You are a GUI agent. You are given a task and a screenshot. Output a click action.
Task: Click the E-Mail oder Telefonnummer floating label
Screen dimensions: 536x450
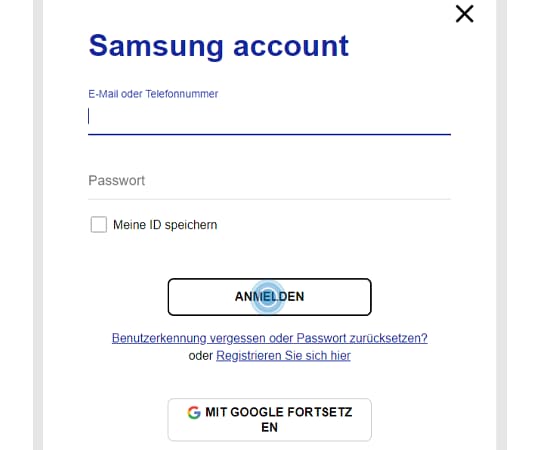point(153,94)
